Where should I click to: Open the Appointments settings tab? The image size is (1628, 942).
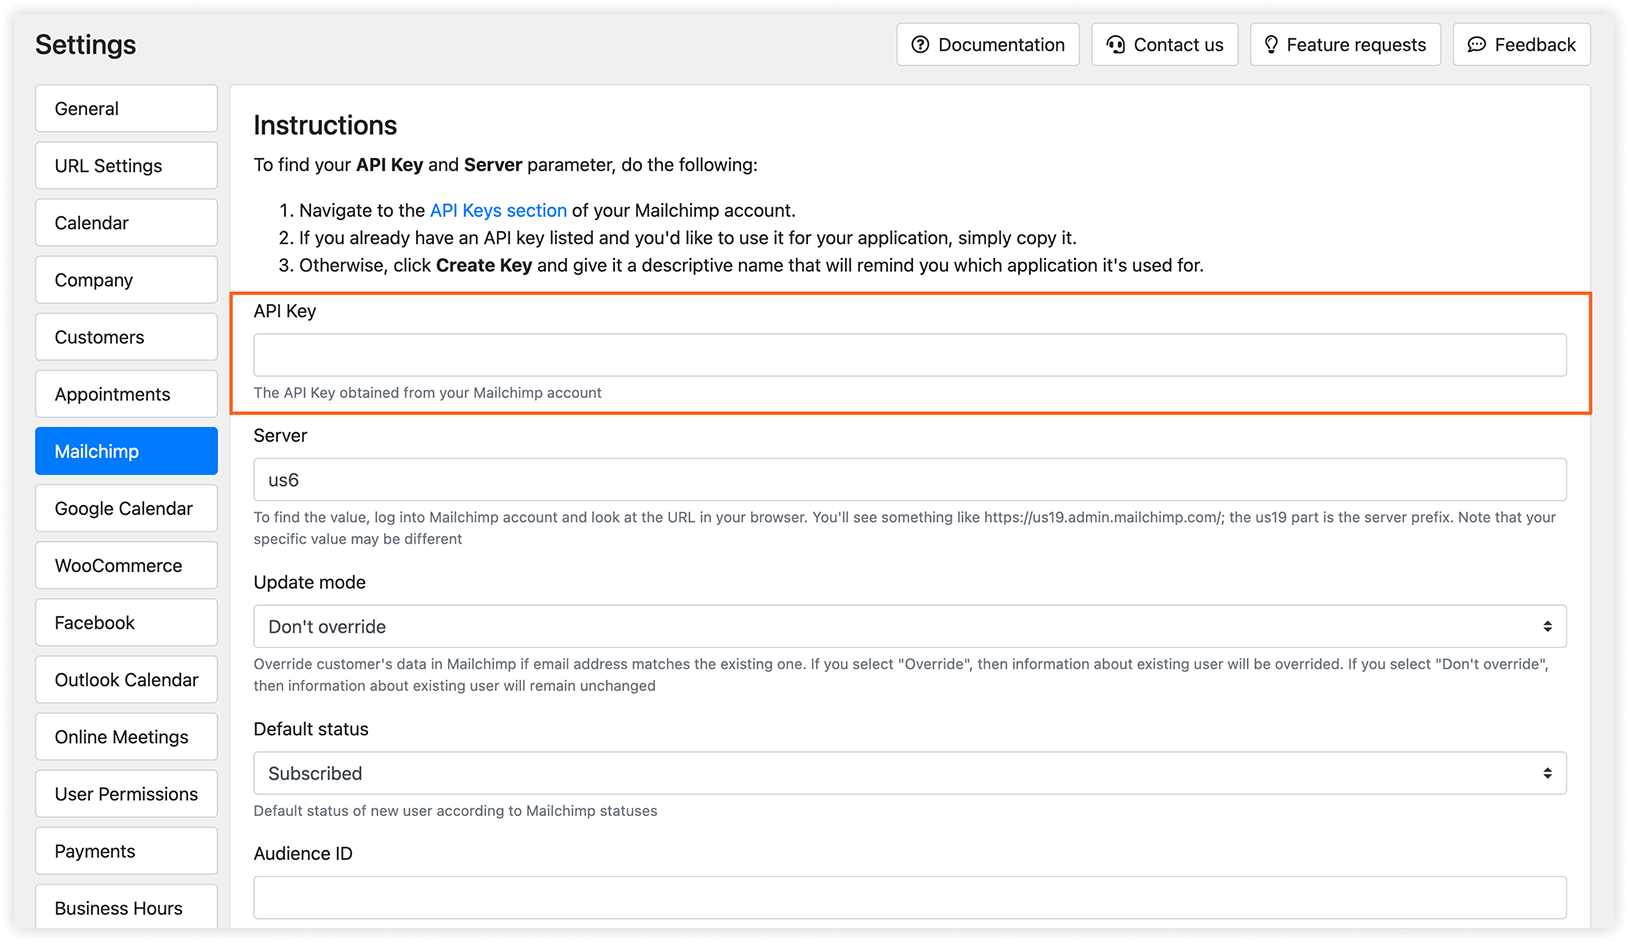(126, 394)
